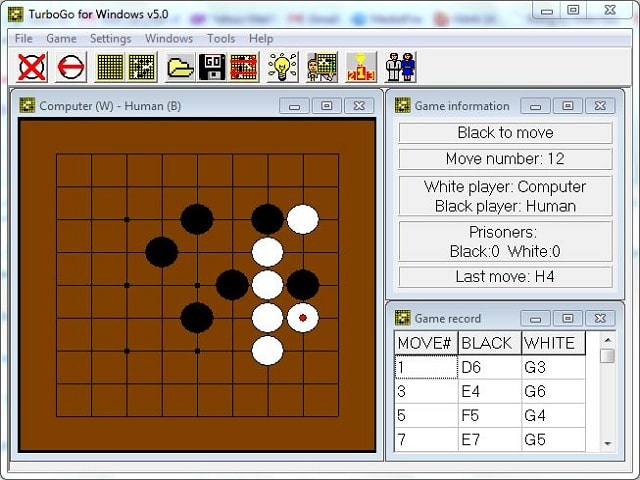Click the white stone marked with red dot
Screen dimensions: 640x480
[x=303, y=318]
